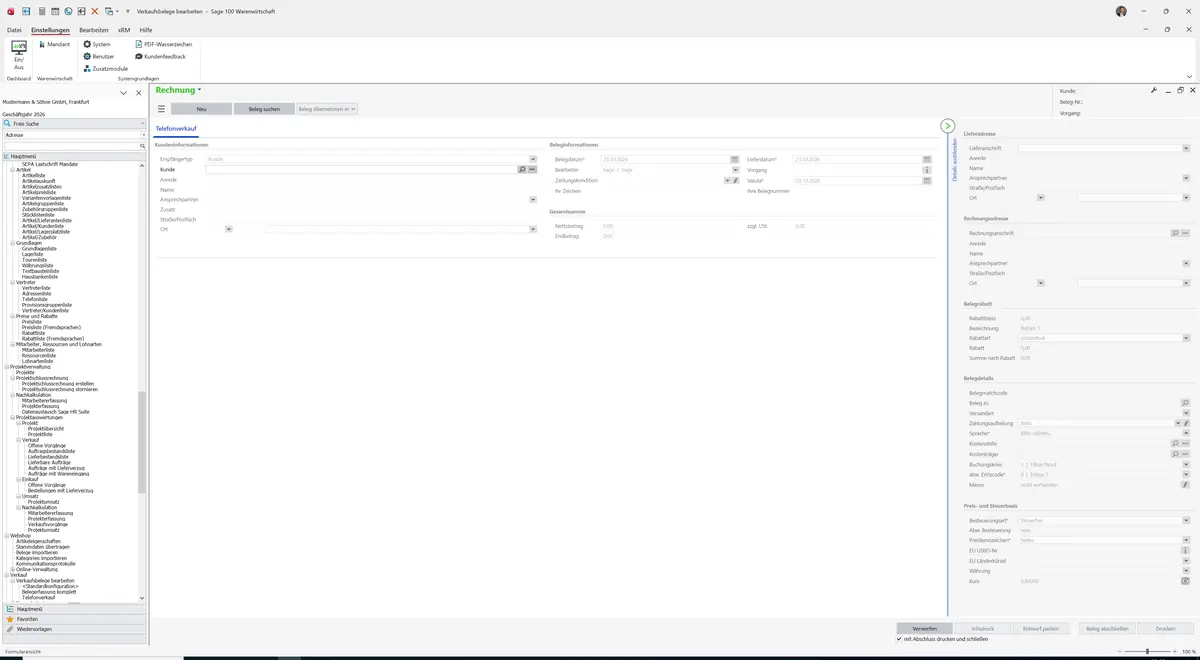Click the search icon for Kostenstelle
Screen dimensions: 1200x660
pyautogui.click(x=1175, y=443)
